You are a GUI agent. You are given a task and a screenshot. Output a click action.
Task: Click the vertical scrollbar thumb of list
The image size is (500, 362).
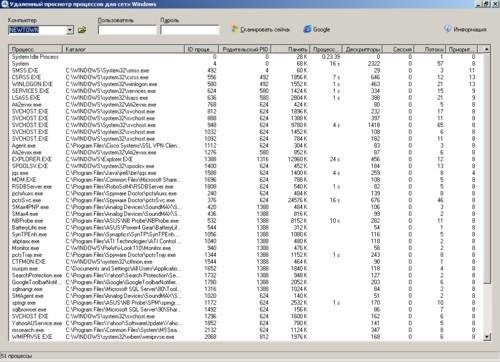(x=487, y=168)
